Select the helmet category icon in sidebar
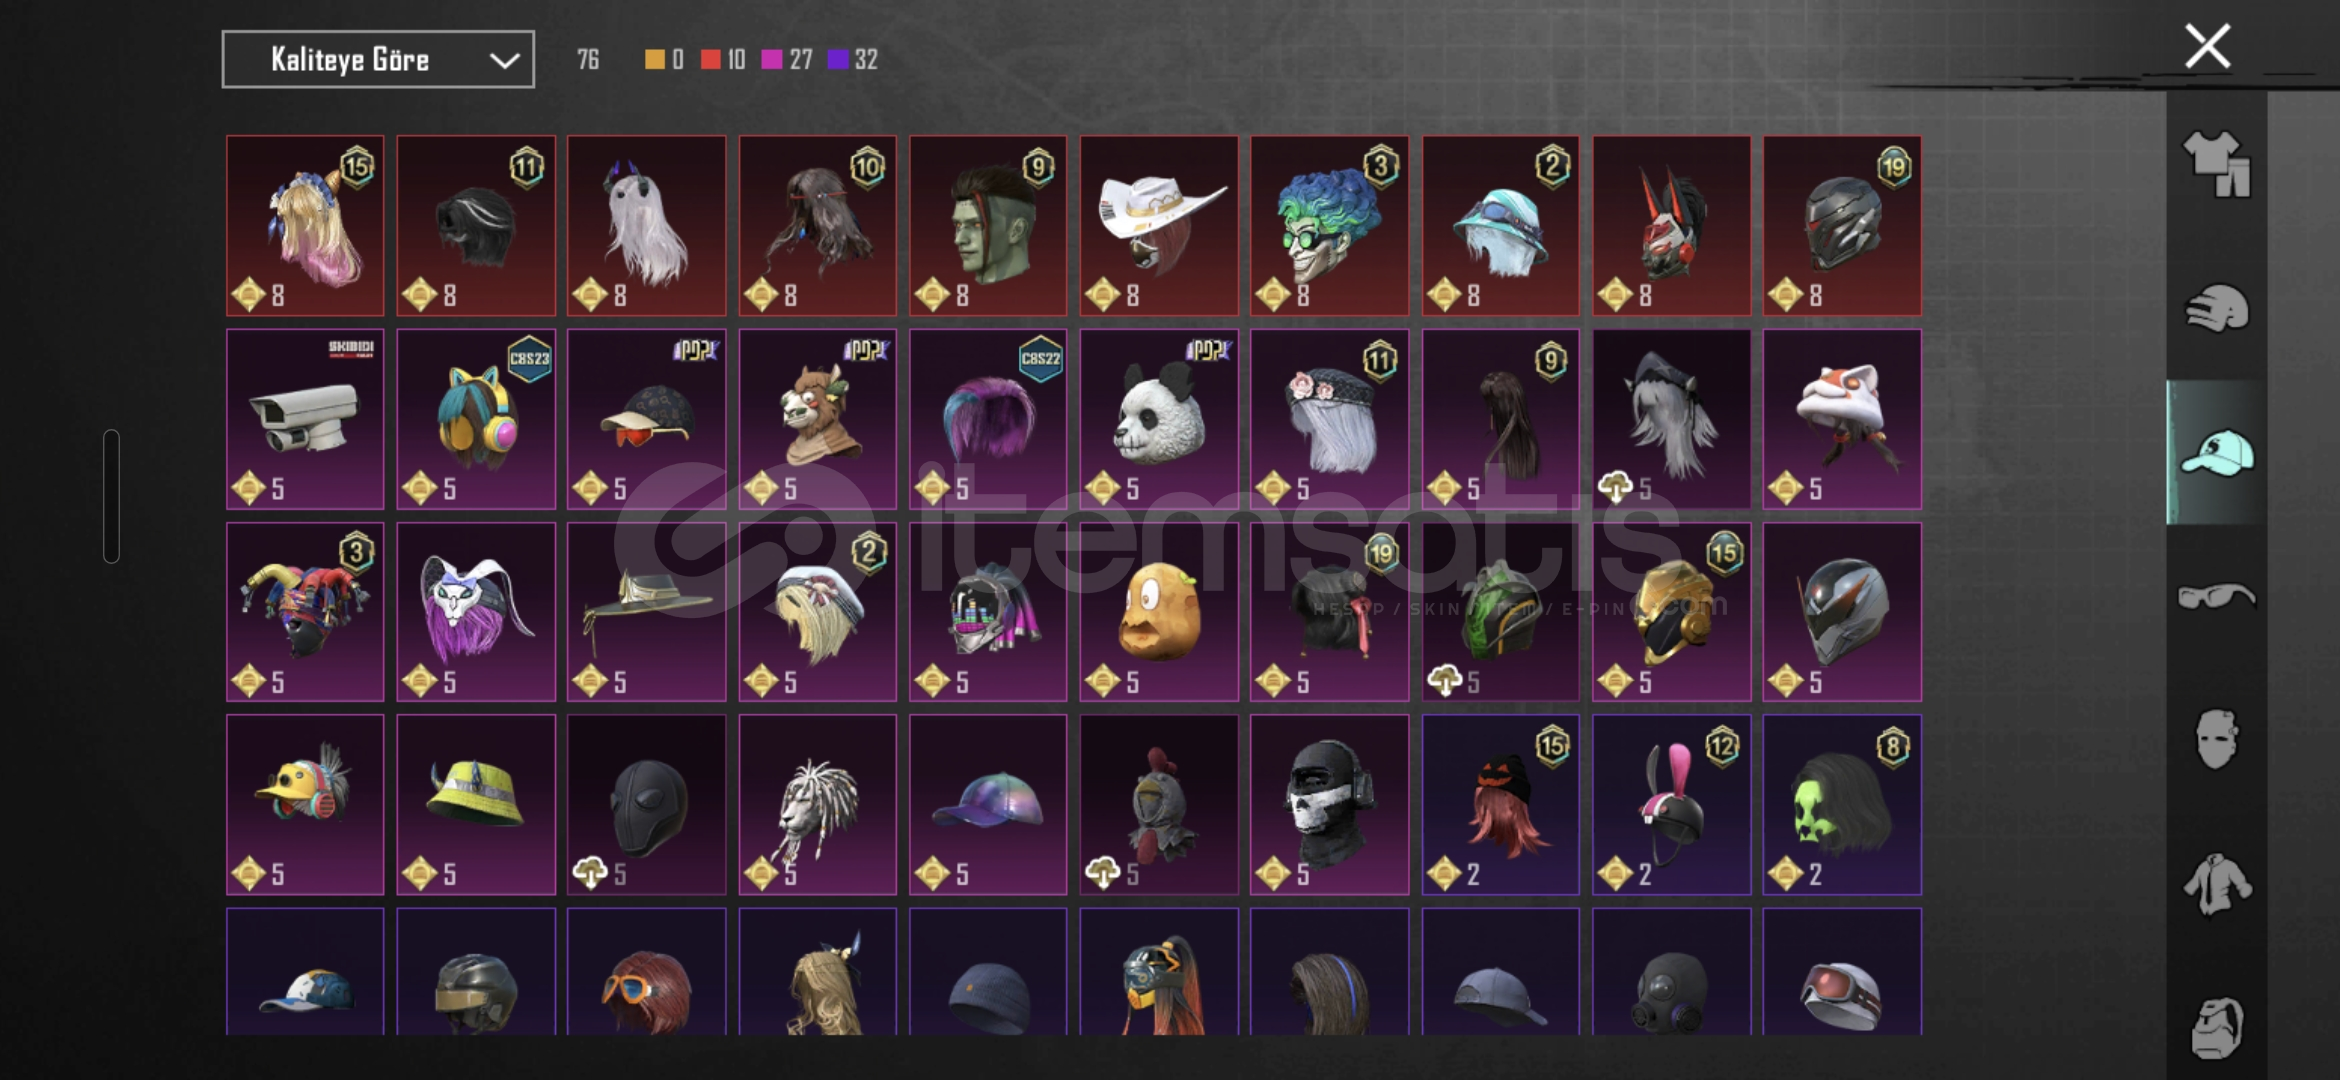This screenshot has height=1080, width=2340. tap(2216, 308)
